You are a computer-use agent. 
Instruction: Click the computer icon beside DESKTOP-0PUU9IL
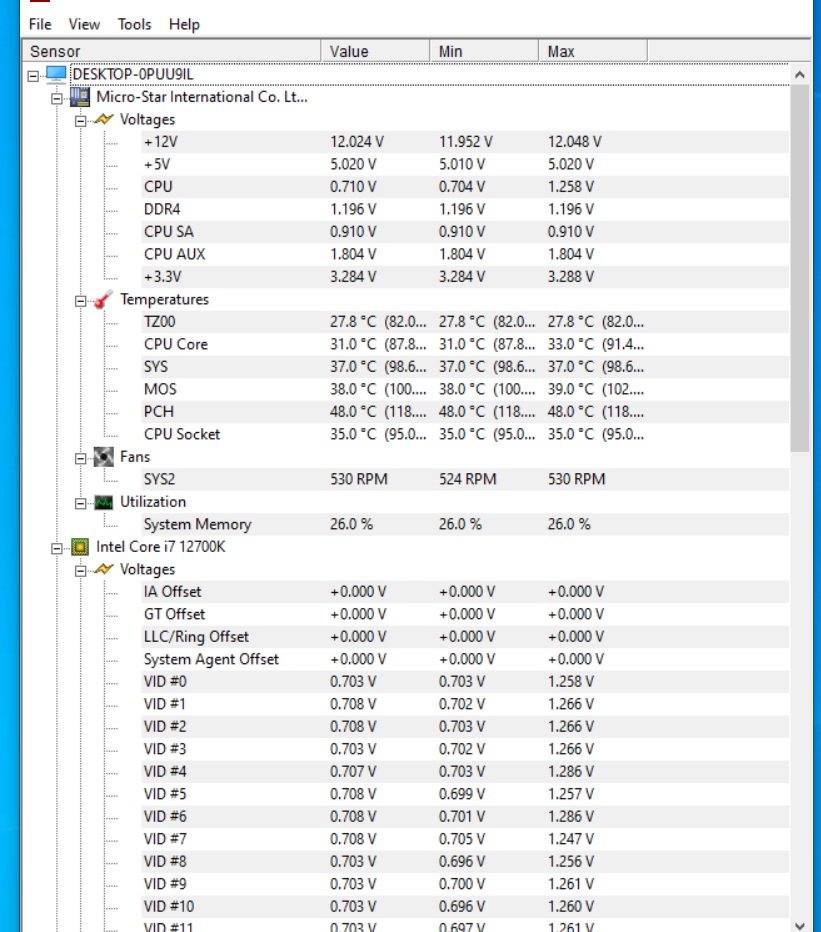56,75
